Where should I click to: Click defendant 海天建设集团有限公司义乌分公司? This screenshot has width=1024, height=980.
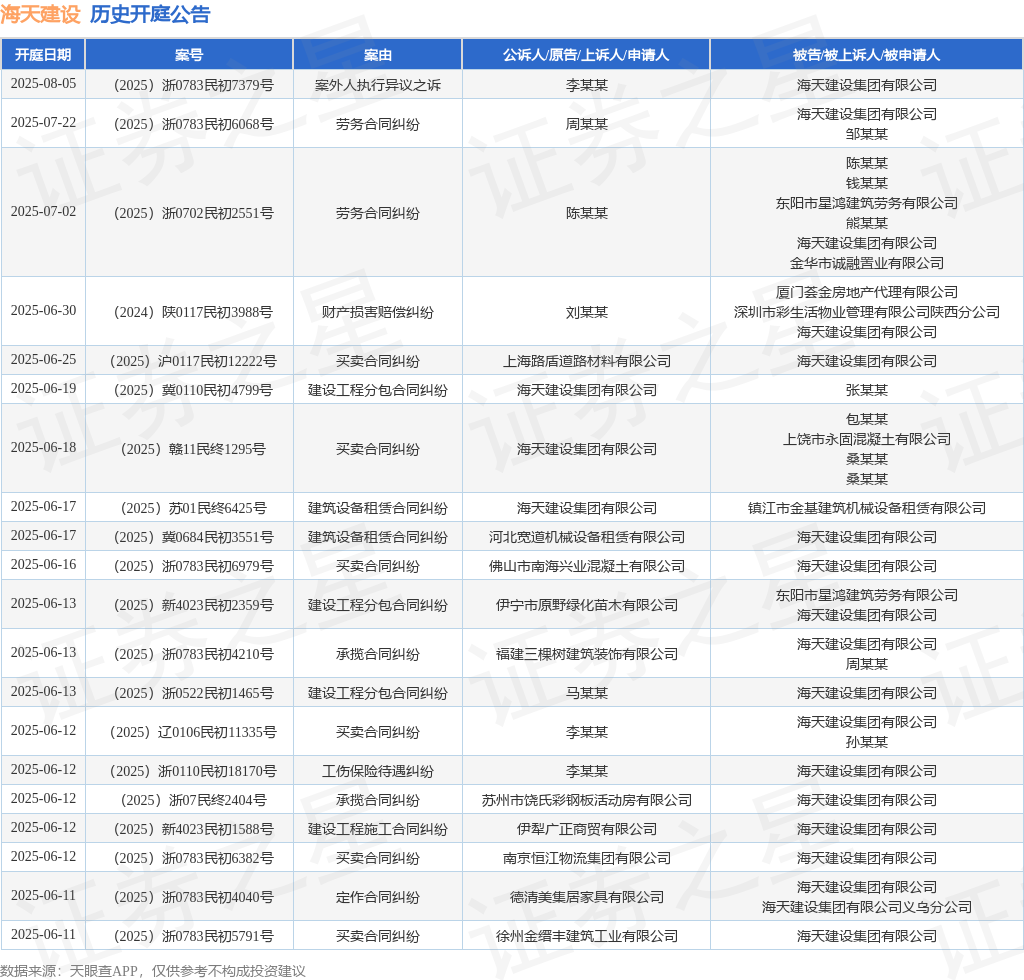(867, 907)
